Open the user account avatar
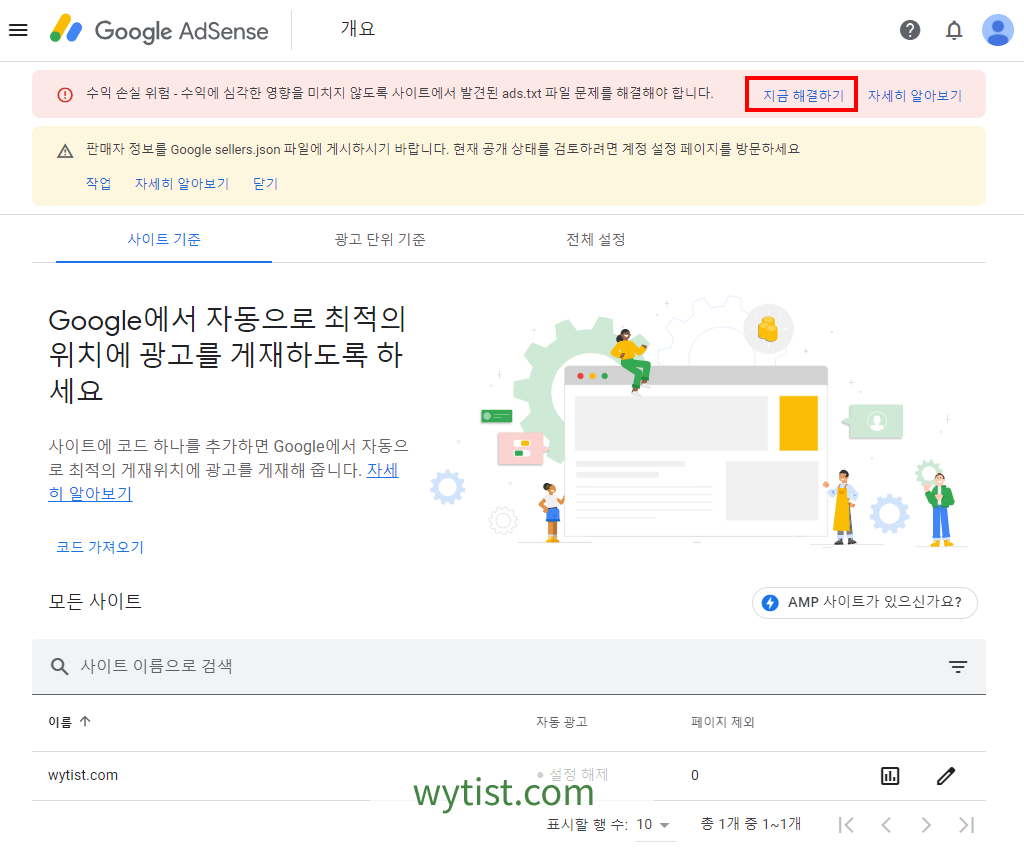The height and width of the screenshot is (855, 1024). [997, 30]
